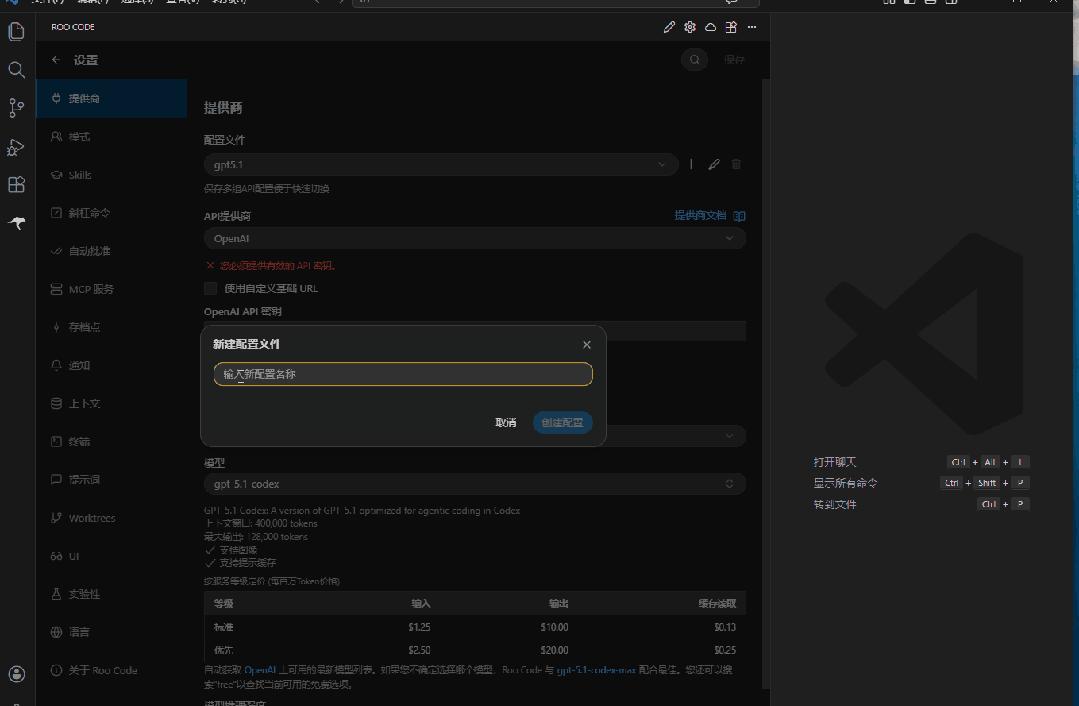This screenshot has height=706, width=1079.
Task: Open the MCP 服务 settings tab
Action: [x=111, y=289]
